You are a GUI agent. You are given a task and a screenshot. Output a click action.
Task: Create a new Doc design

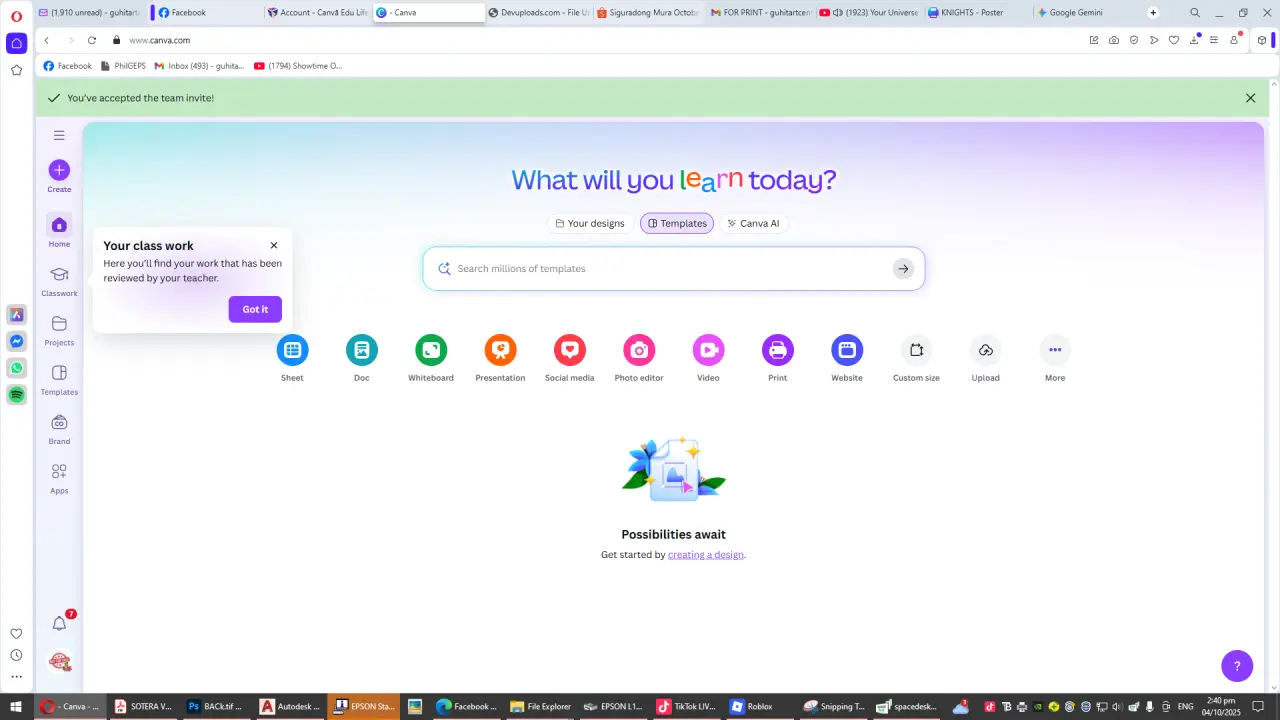pos(362,350)
